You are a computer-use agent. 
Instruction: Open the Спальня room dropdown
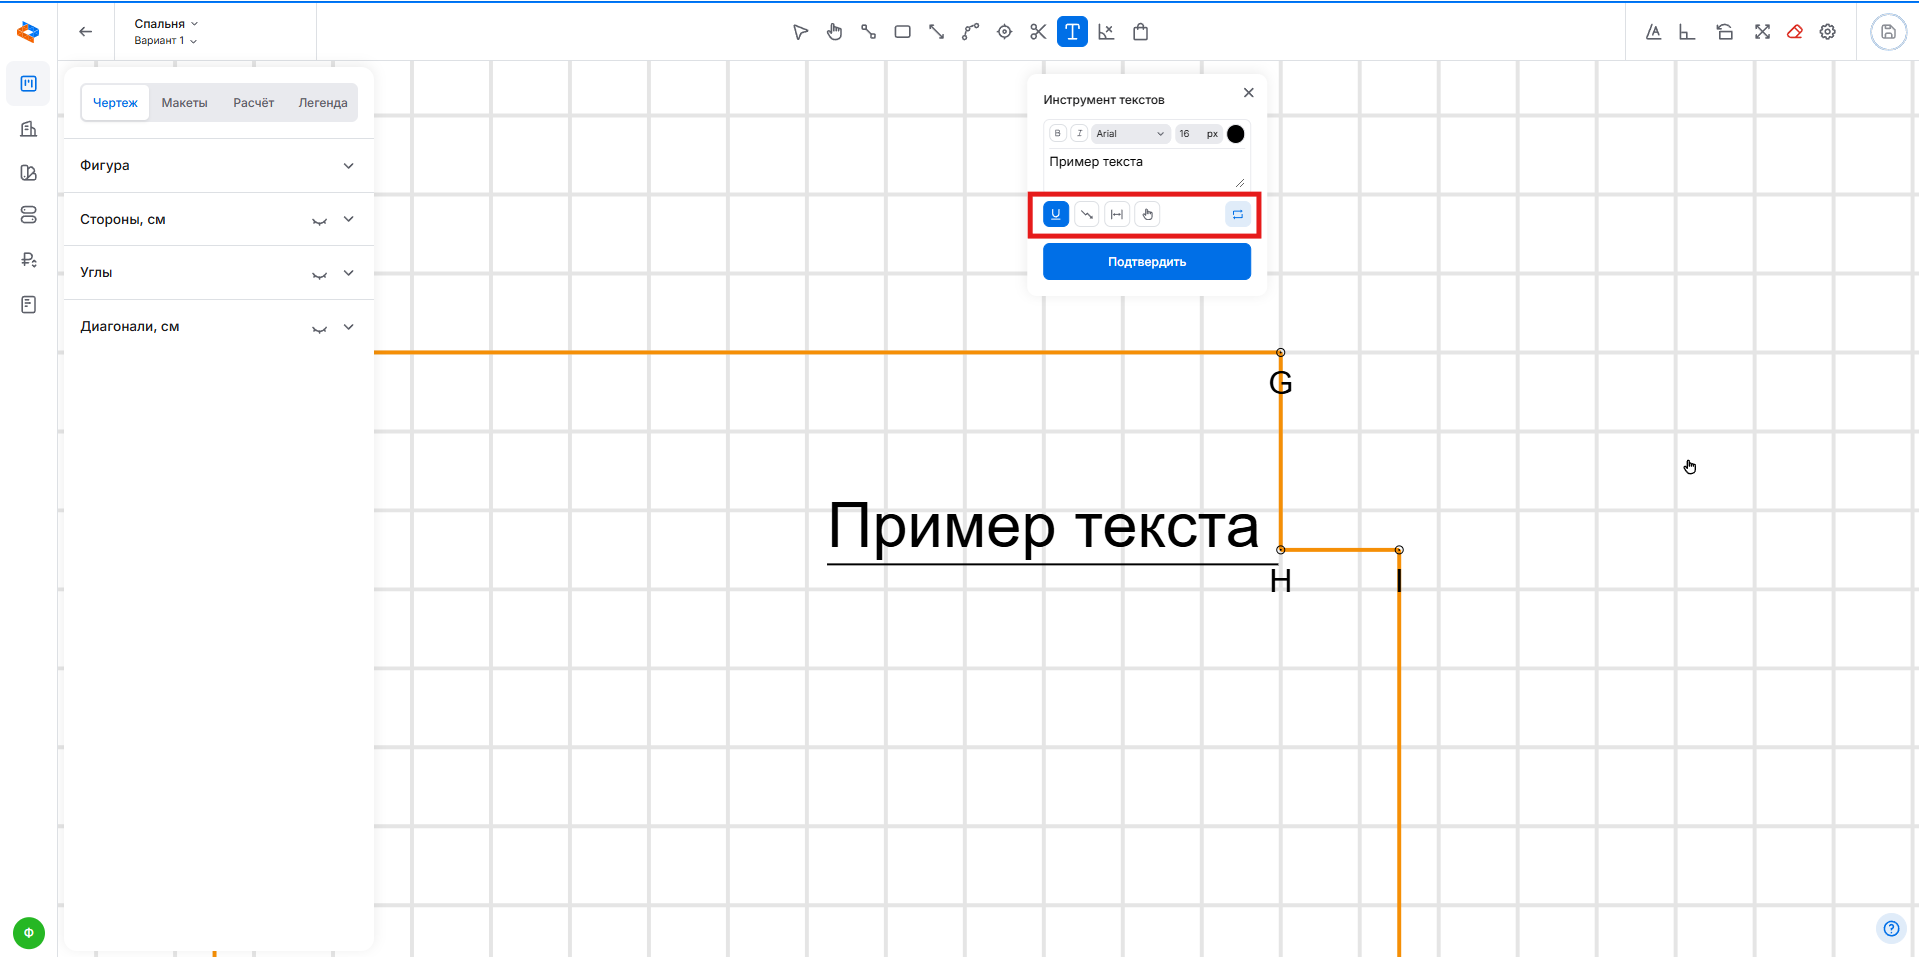pyautogui.click(x=166, y=23)
